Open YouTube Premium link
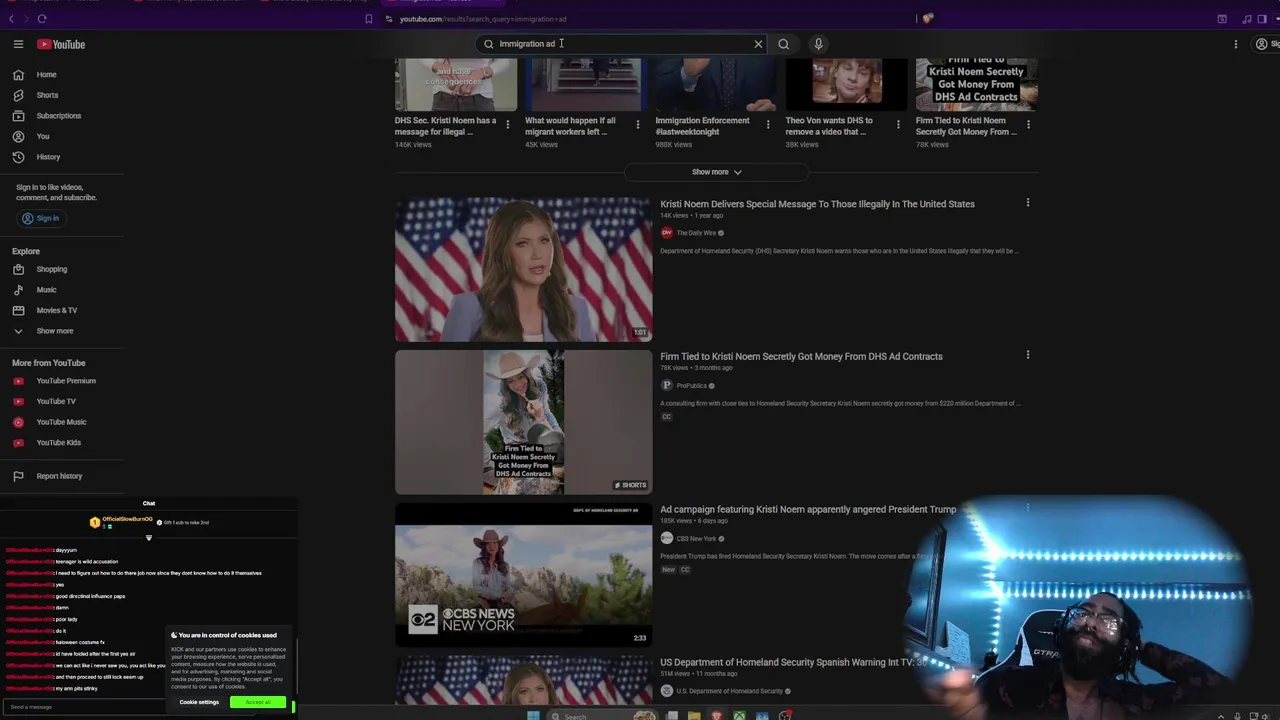Viewport: 1280px width, 720px height. coord(66,381)
